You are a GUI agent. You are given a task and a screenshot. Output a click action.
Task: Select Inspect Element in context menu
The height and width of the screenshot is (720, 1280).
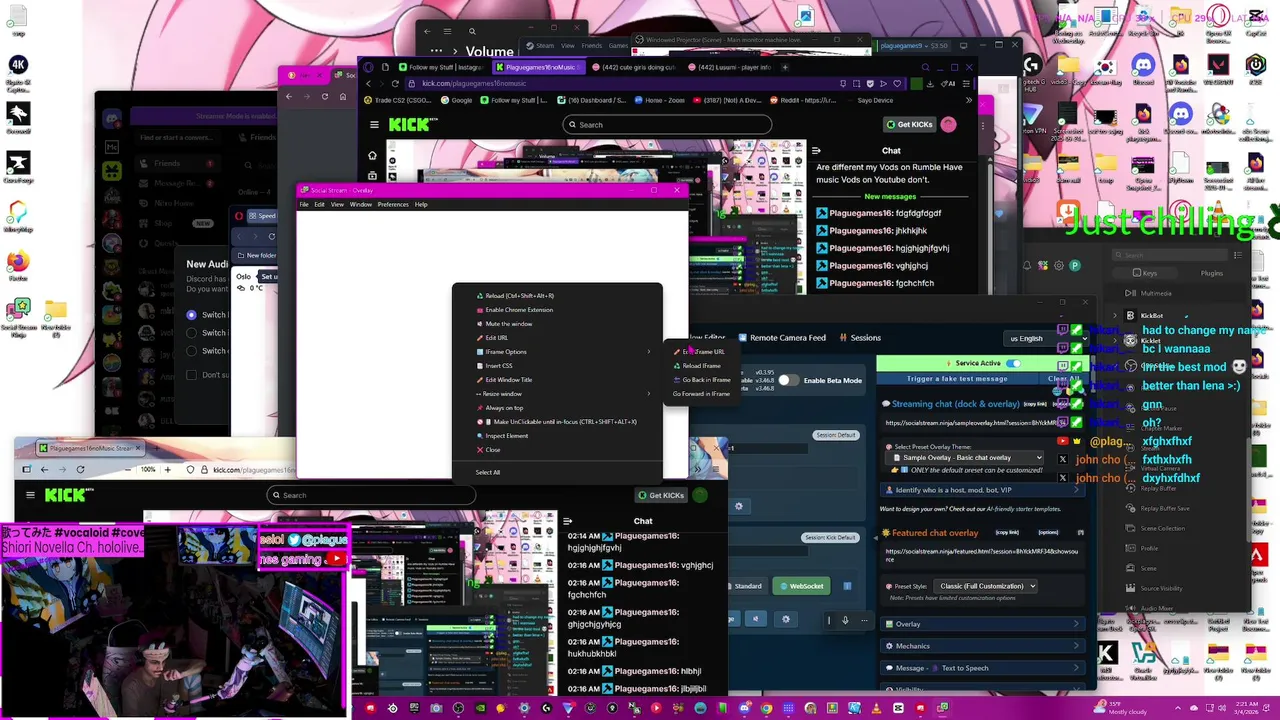pos(557,436)
